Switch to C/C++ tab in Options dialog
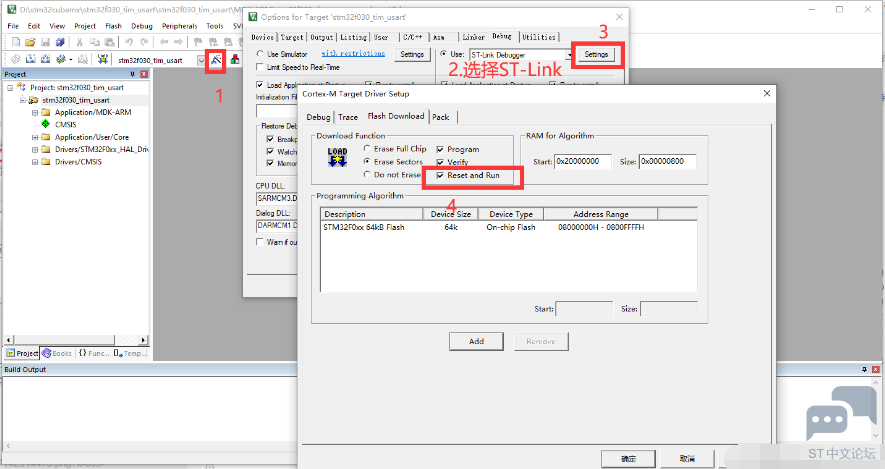 (x=413, y=37)
